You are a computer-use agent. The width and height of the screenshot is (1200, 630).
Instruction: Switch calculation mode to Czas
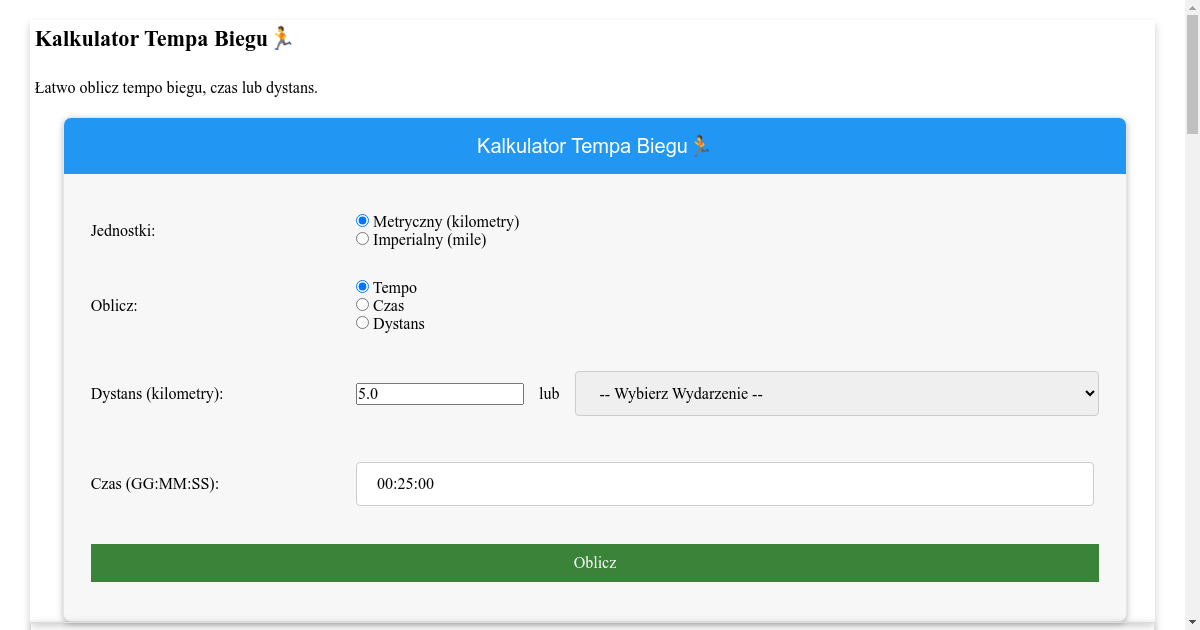click(x=362, y=304)
